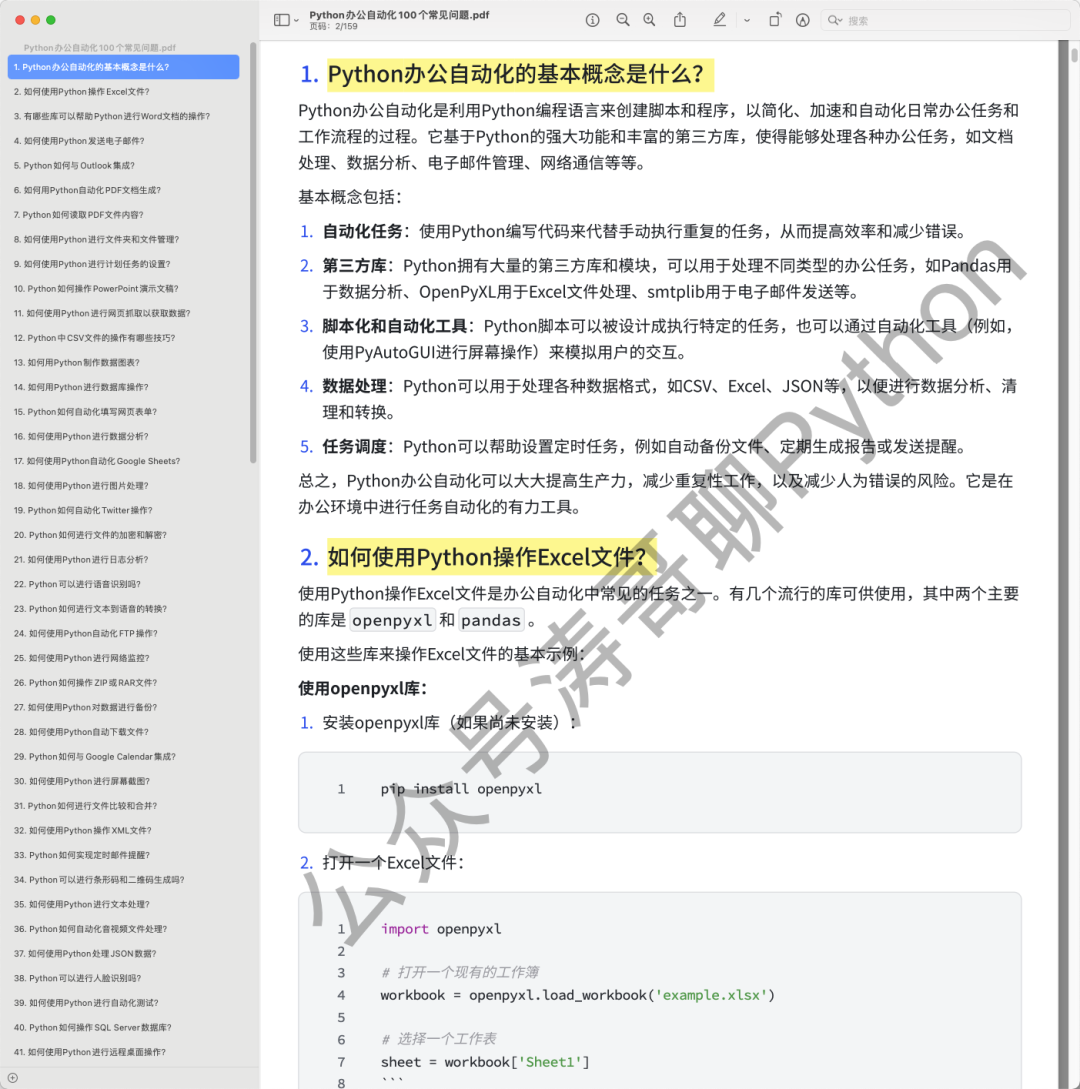
Task: Jump to item 28 自动下载文件
Action: point(124,732)
